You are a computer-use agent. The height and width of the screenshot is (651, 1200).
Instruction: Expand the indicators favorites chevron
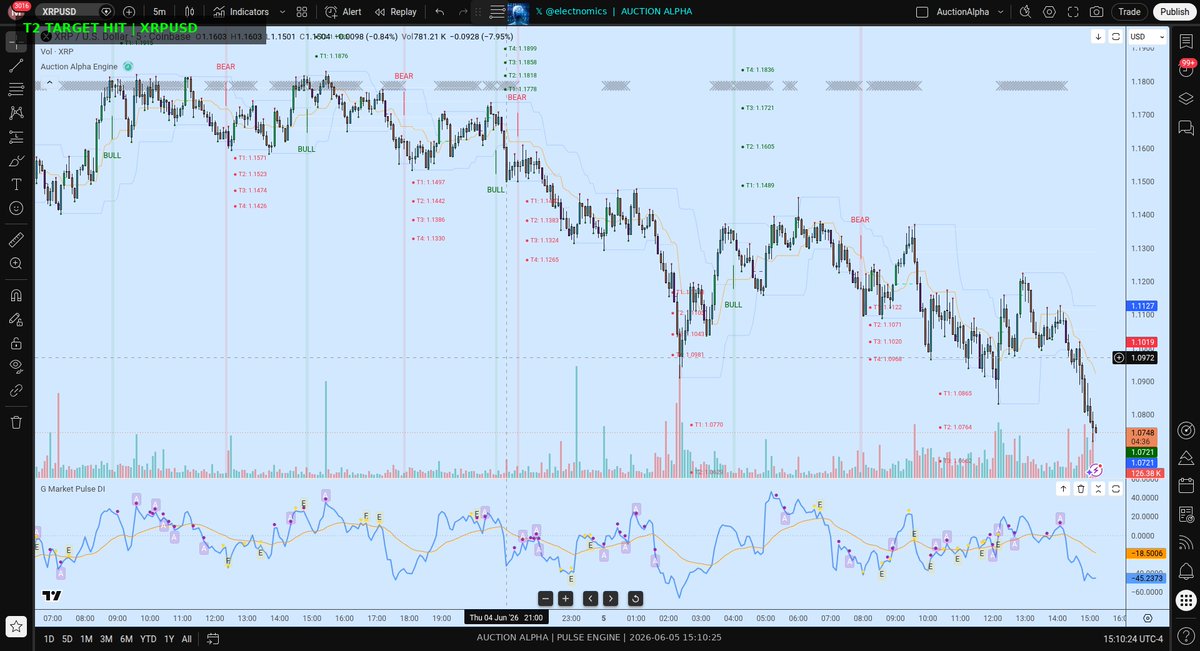click(x=280, y=12)
